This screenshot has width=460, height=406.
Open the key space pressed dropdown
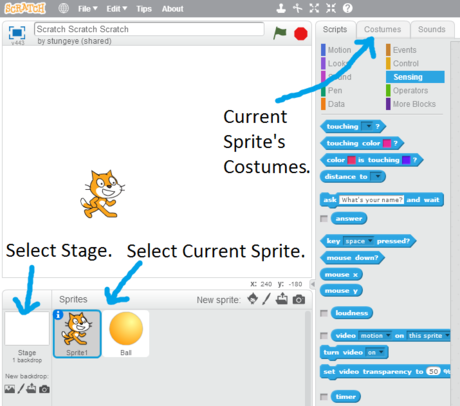[x=359, y=241]
